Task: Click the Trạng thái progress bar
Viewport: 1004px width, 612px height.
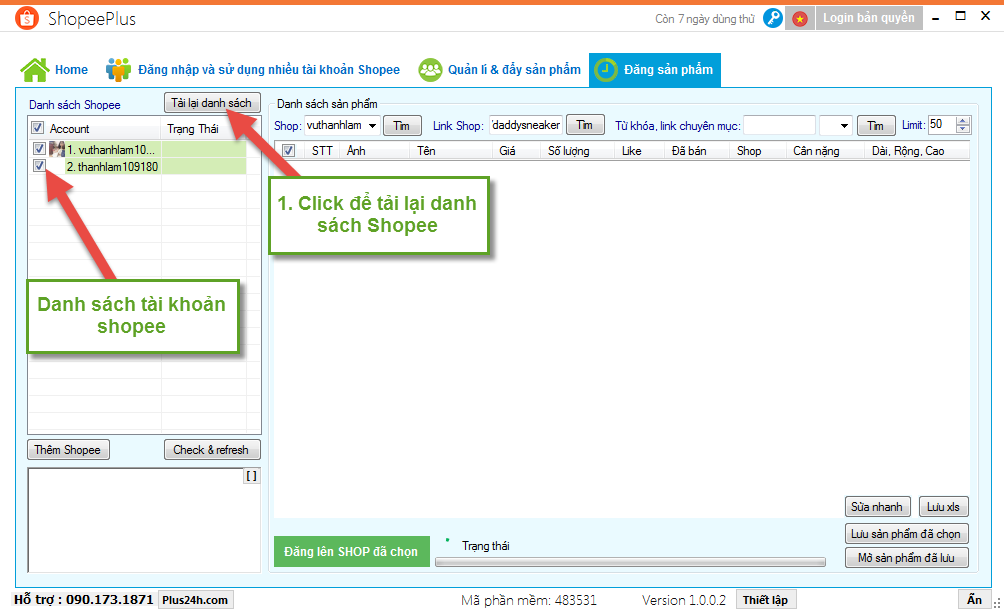Action: pyautogui.click(x=630, y=562)
